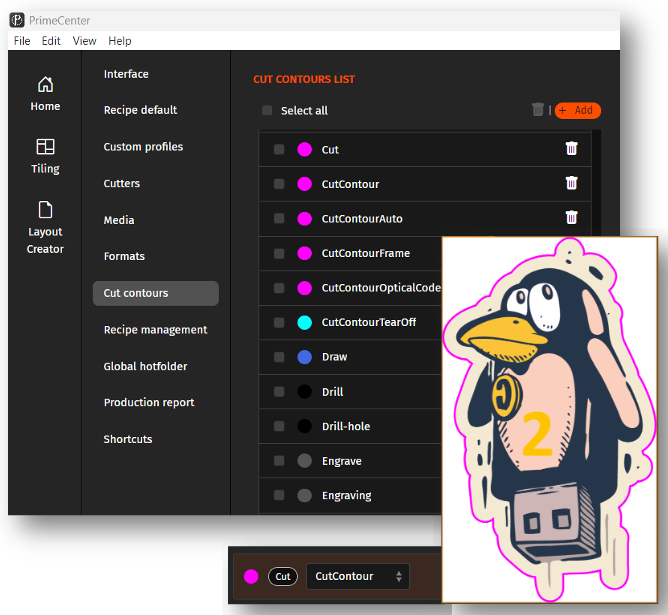The width and height of the screenshot is (668, 615).
Task: Check the Engraving row checkbox
Action: (279, 495)
